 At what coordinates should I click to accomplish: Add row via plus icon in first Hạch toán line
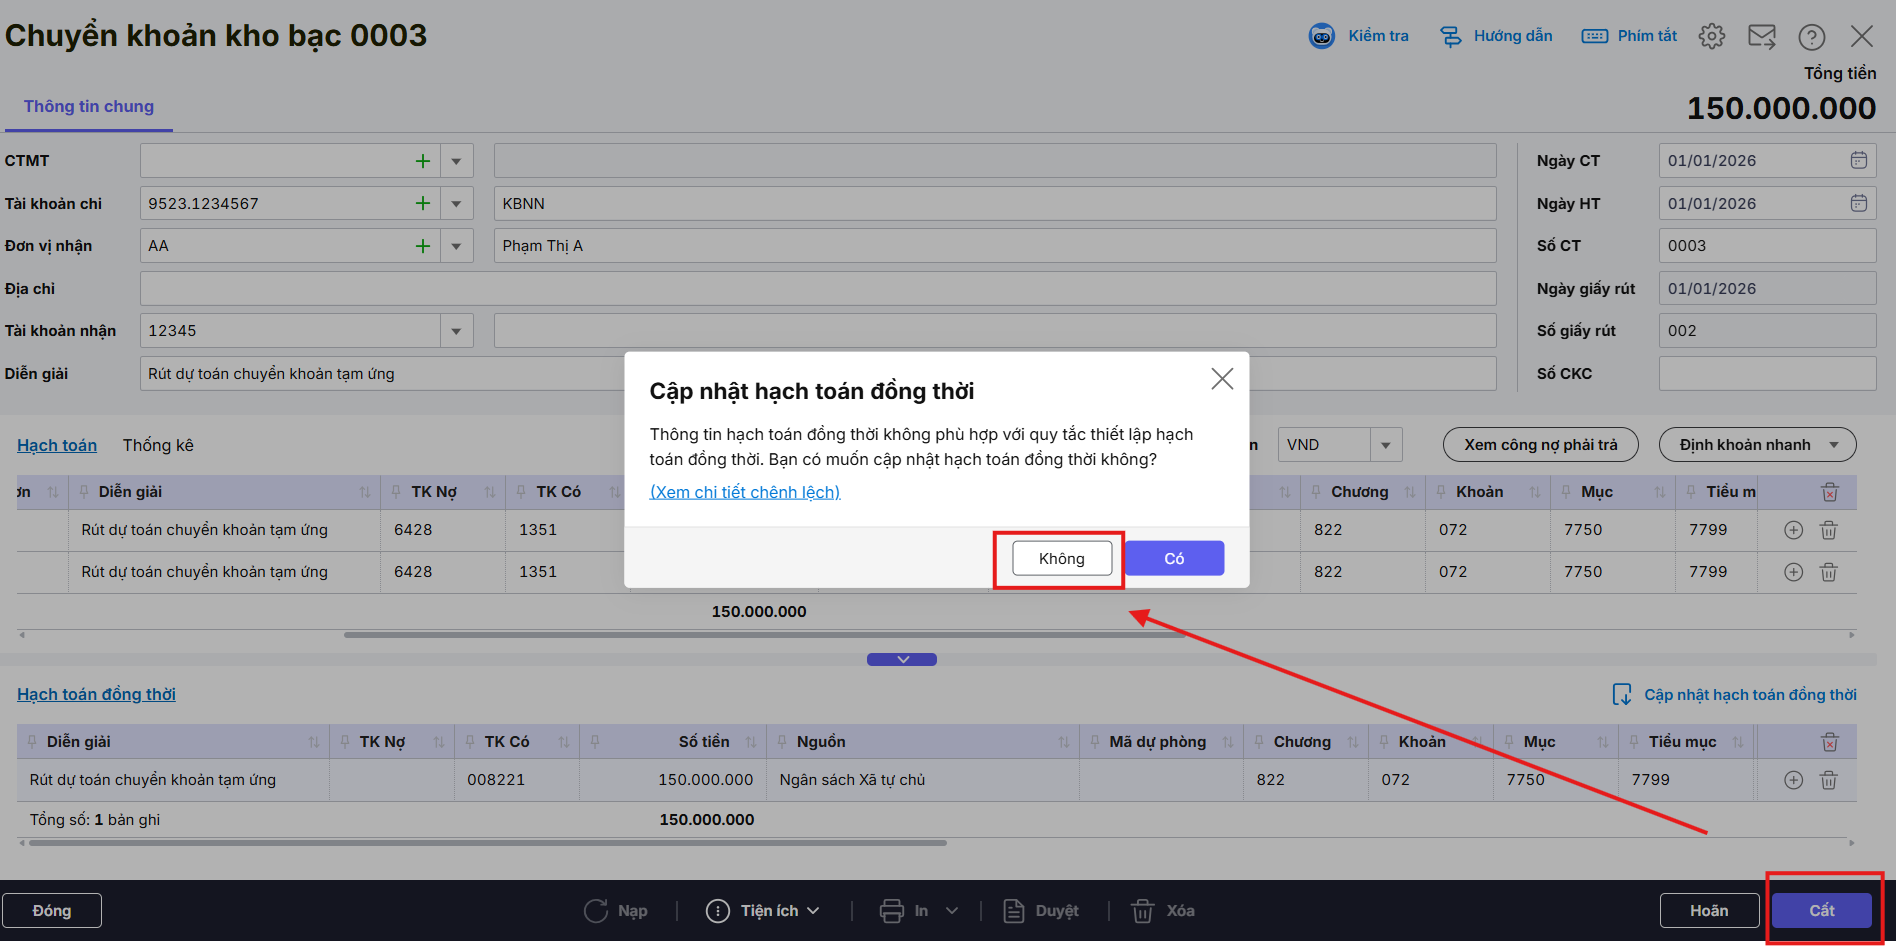tap(1793, 530)
